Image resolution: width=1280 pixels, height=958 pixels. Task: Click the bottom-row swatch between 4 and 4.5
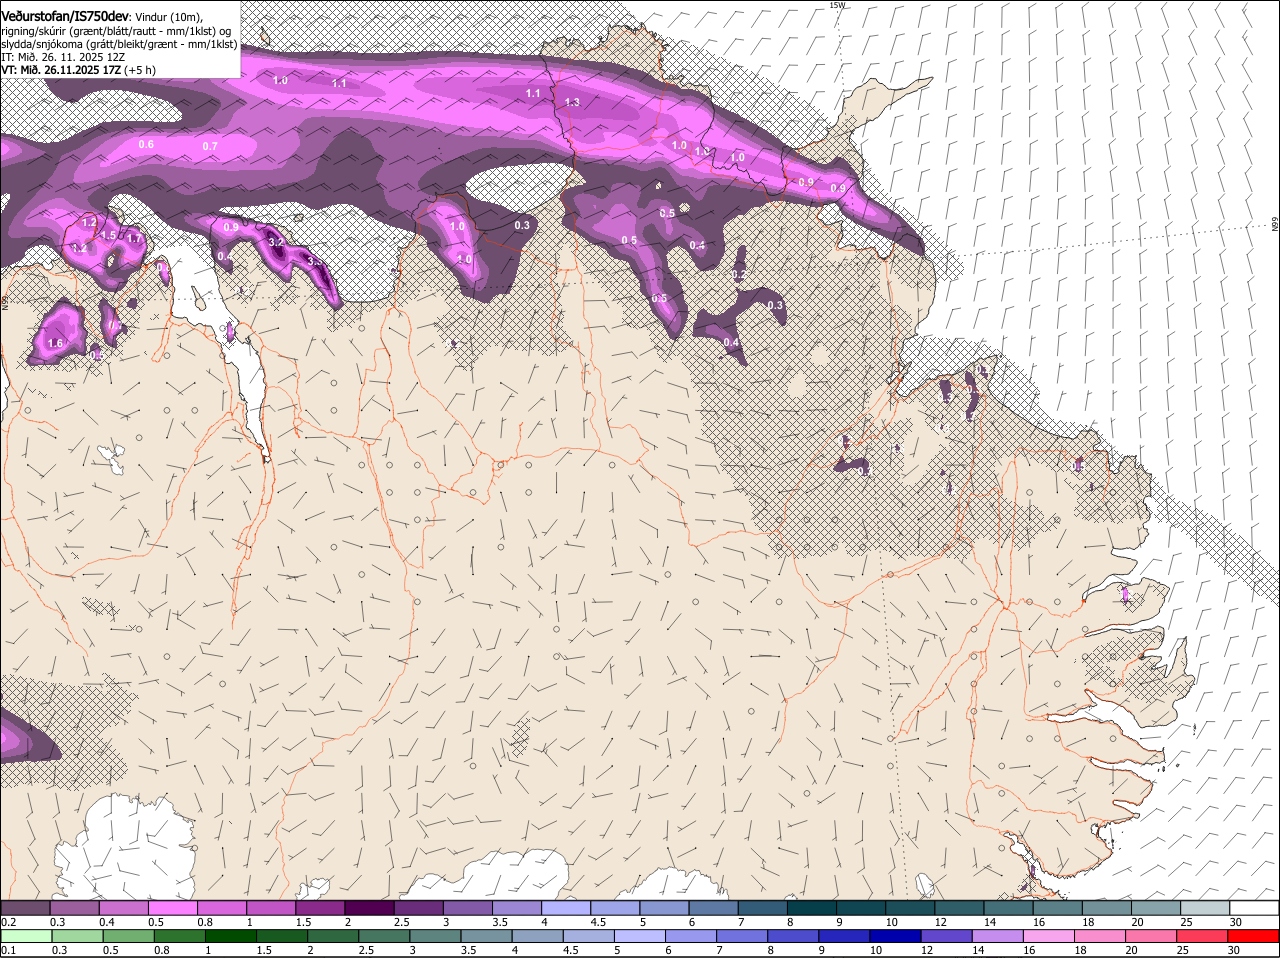(537, 937)
